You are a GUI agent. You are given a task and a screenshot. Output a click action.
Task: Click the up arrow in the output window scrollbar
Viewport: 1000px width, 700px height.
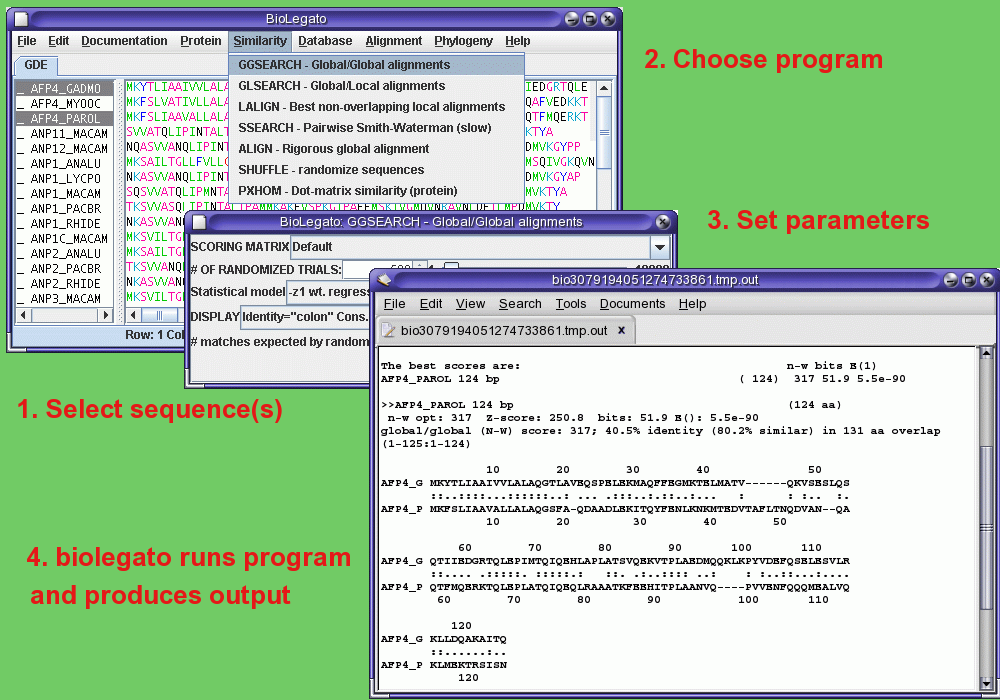point(985,353)
